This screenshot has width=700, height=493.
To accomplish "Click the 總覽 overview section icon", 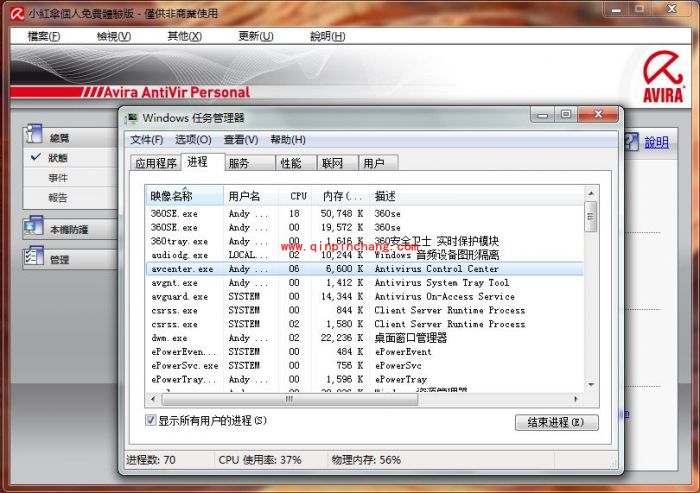I will click(33, 136).
